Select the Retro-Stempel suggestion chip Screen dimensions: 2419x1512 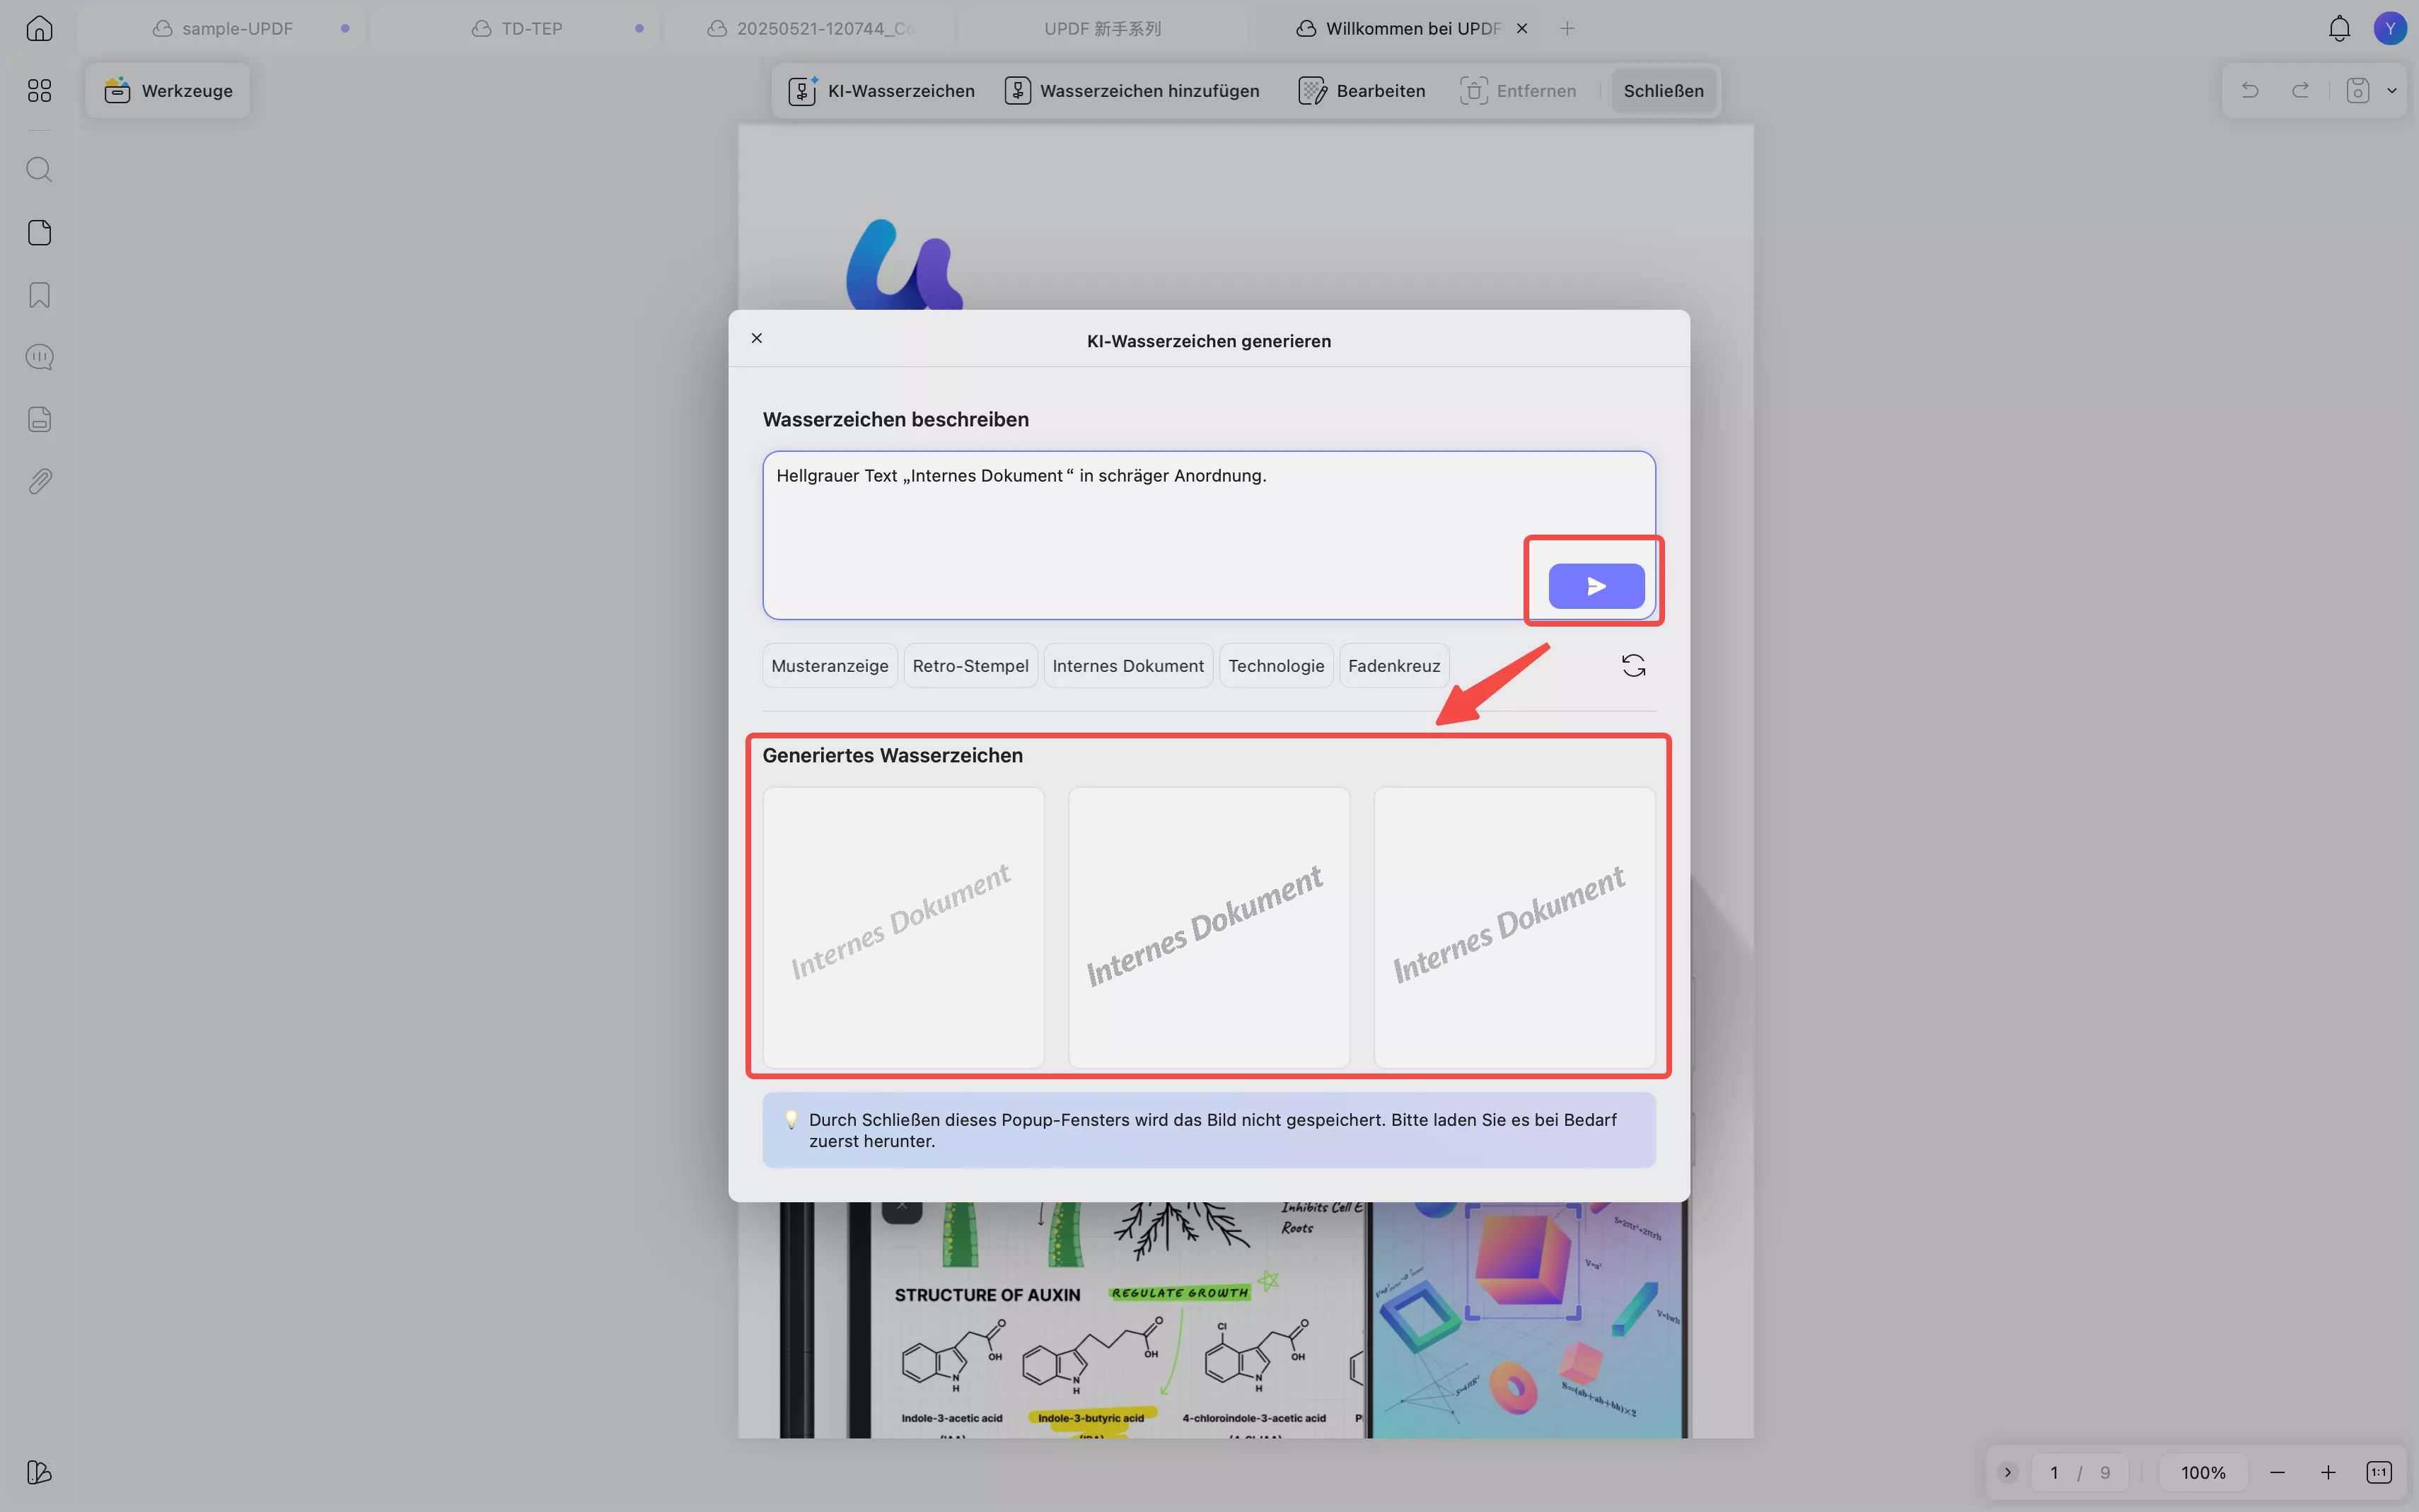[969, 666]
